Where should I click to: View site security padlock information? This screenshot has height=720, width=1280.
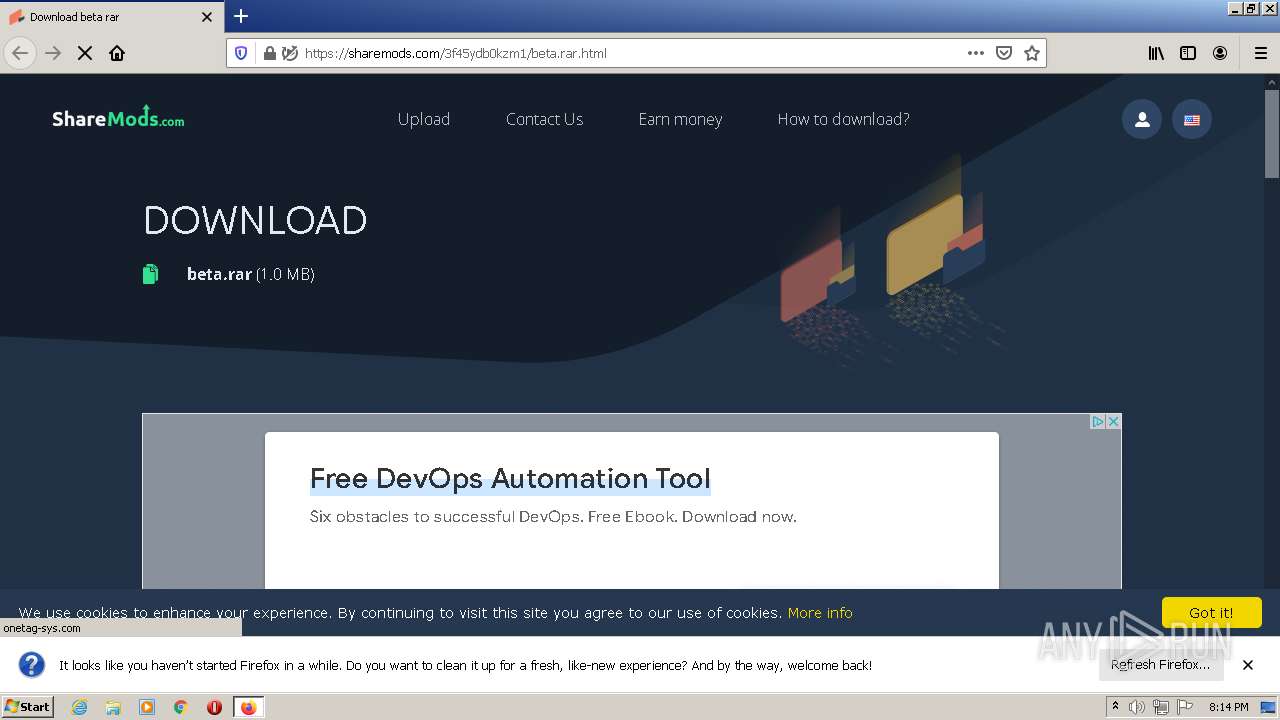click(x=269, y=53)
